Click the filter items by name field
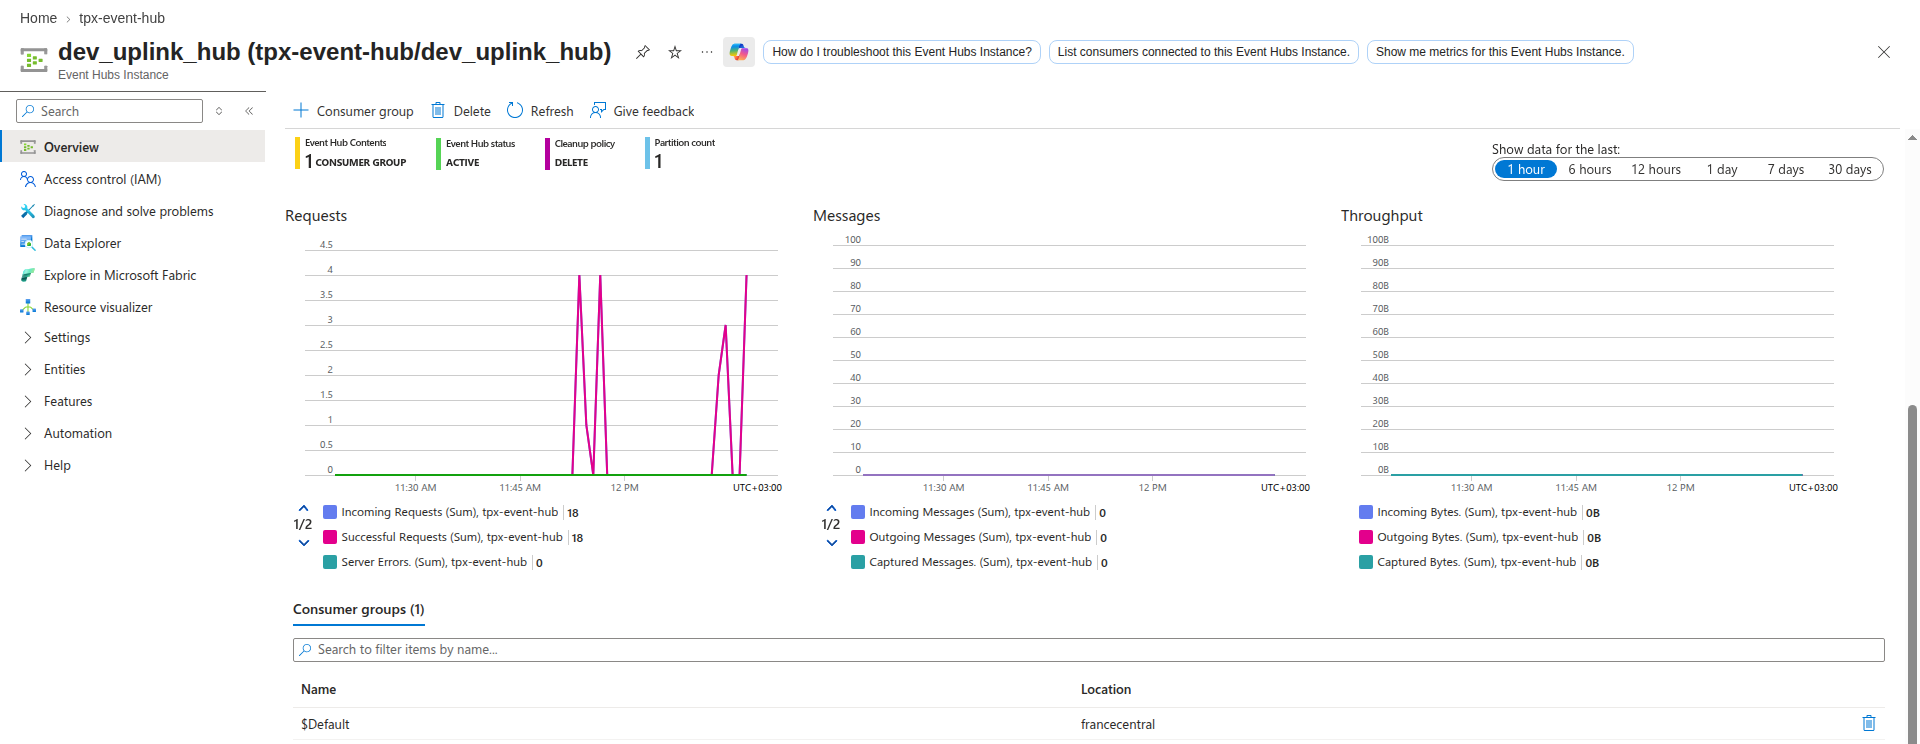Screen dimensions: 1920x744 tap(1088, 650)
